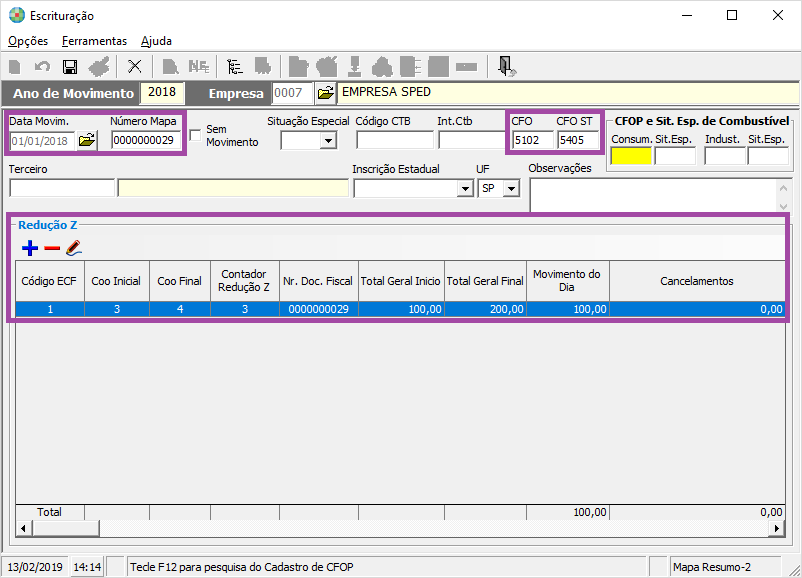Click the Total Geral Final column header
The width and height of the screenshot is (802, 578).
tap(485, 281)
